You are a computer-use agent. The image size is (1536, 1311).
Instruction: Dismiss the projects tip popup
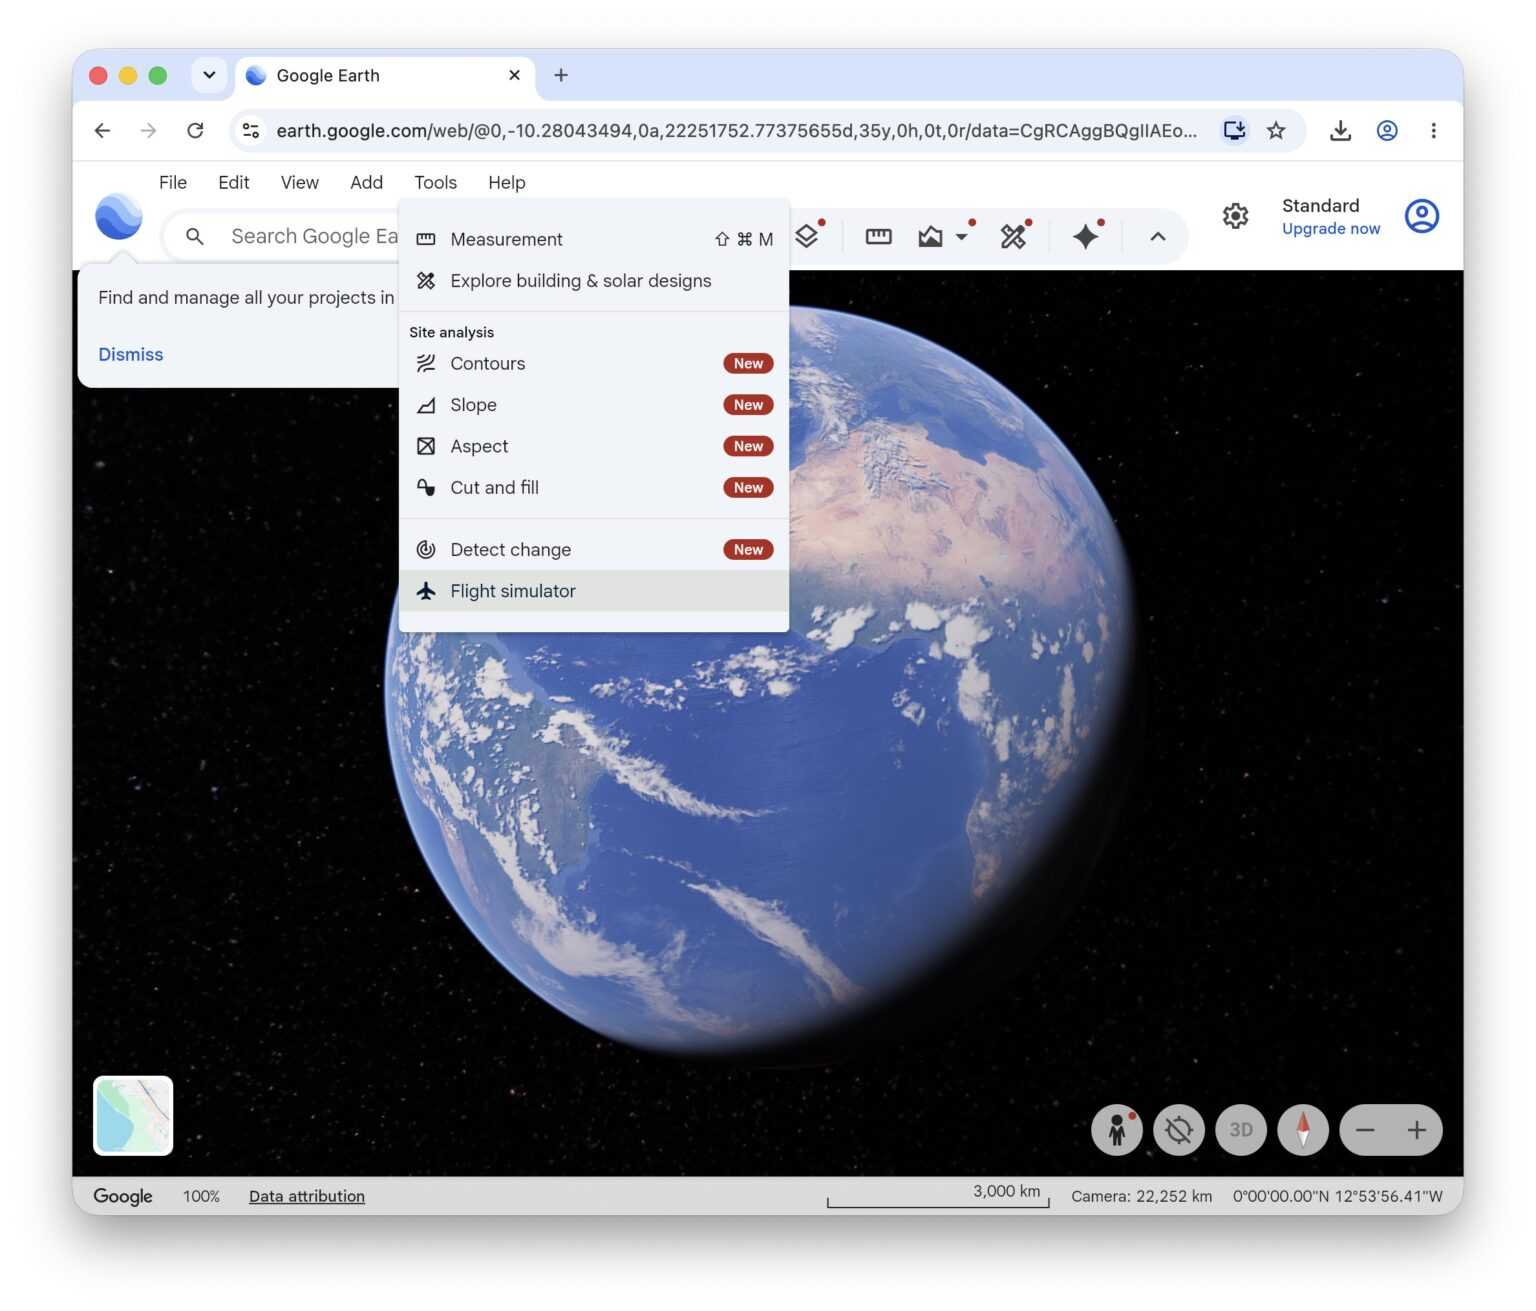click(131, 355)
